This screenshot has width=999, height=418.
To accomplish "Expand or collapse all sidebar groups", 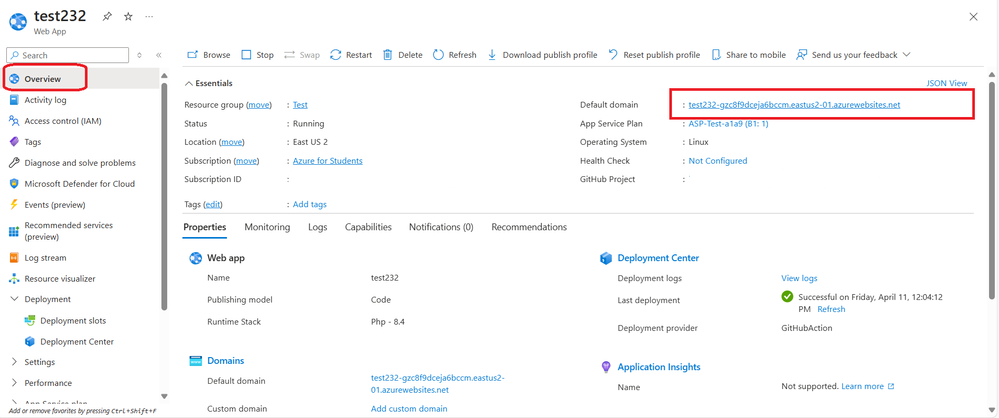I will click(x=140, y=55).
